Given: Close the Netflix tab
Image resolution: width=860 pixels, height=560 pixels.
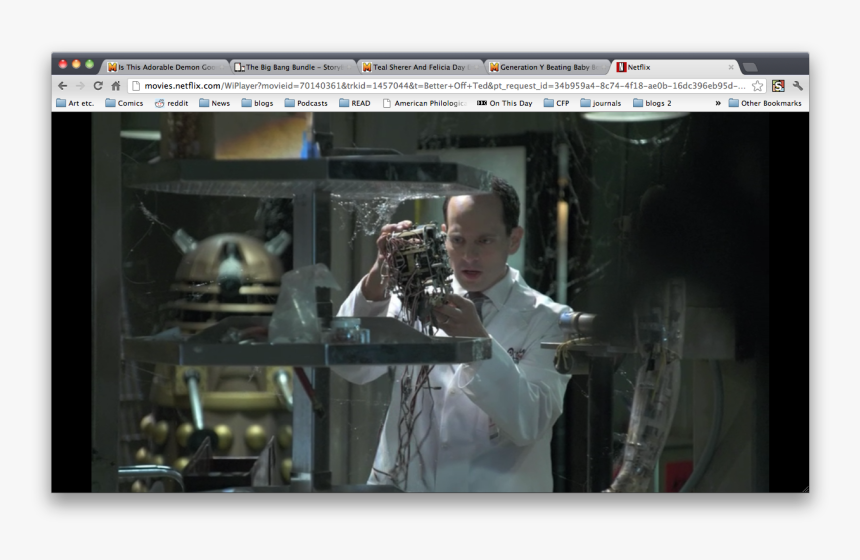Looking at the screenshot, I should [x=731, y=67].
